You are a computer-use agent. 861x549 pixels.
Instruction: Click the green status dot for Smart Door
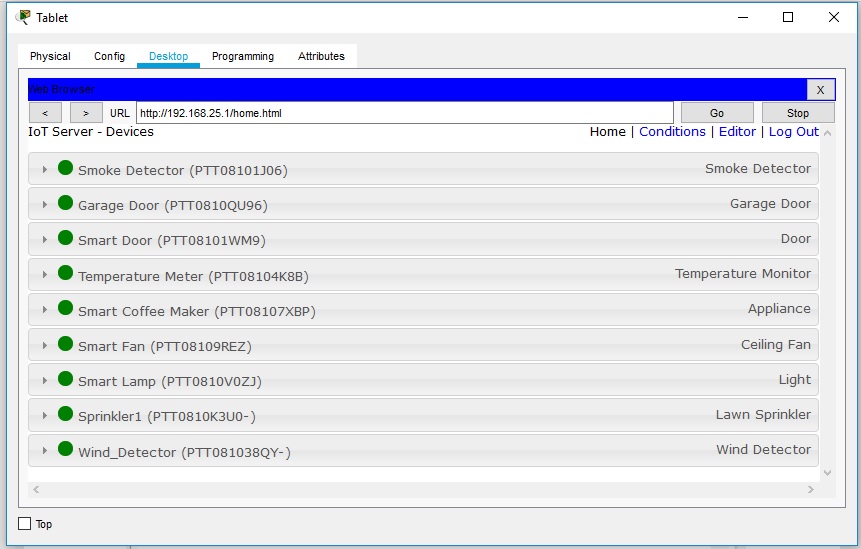point(65,238)
